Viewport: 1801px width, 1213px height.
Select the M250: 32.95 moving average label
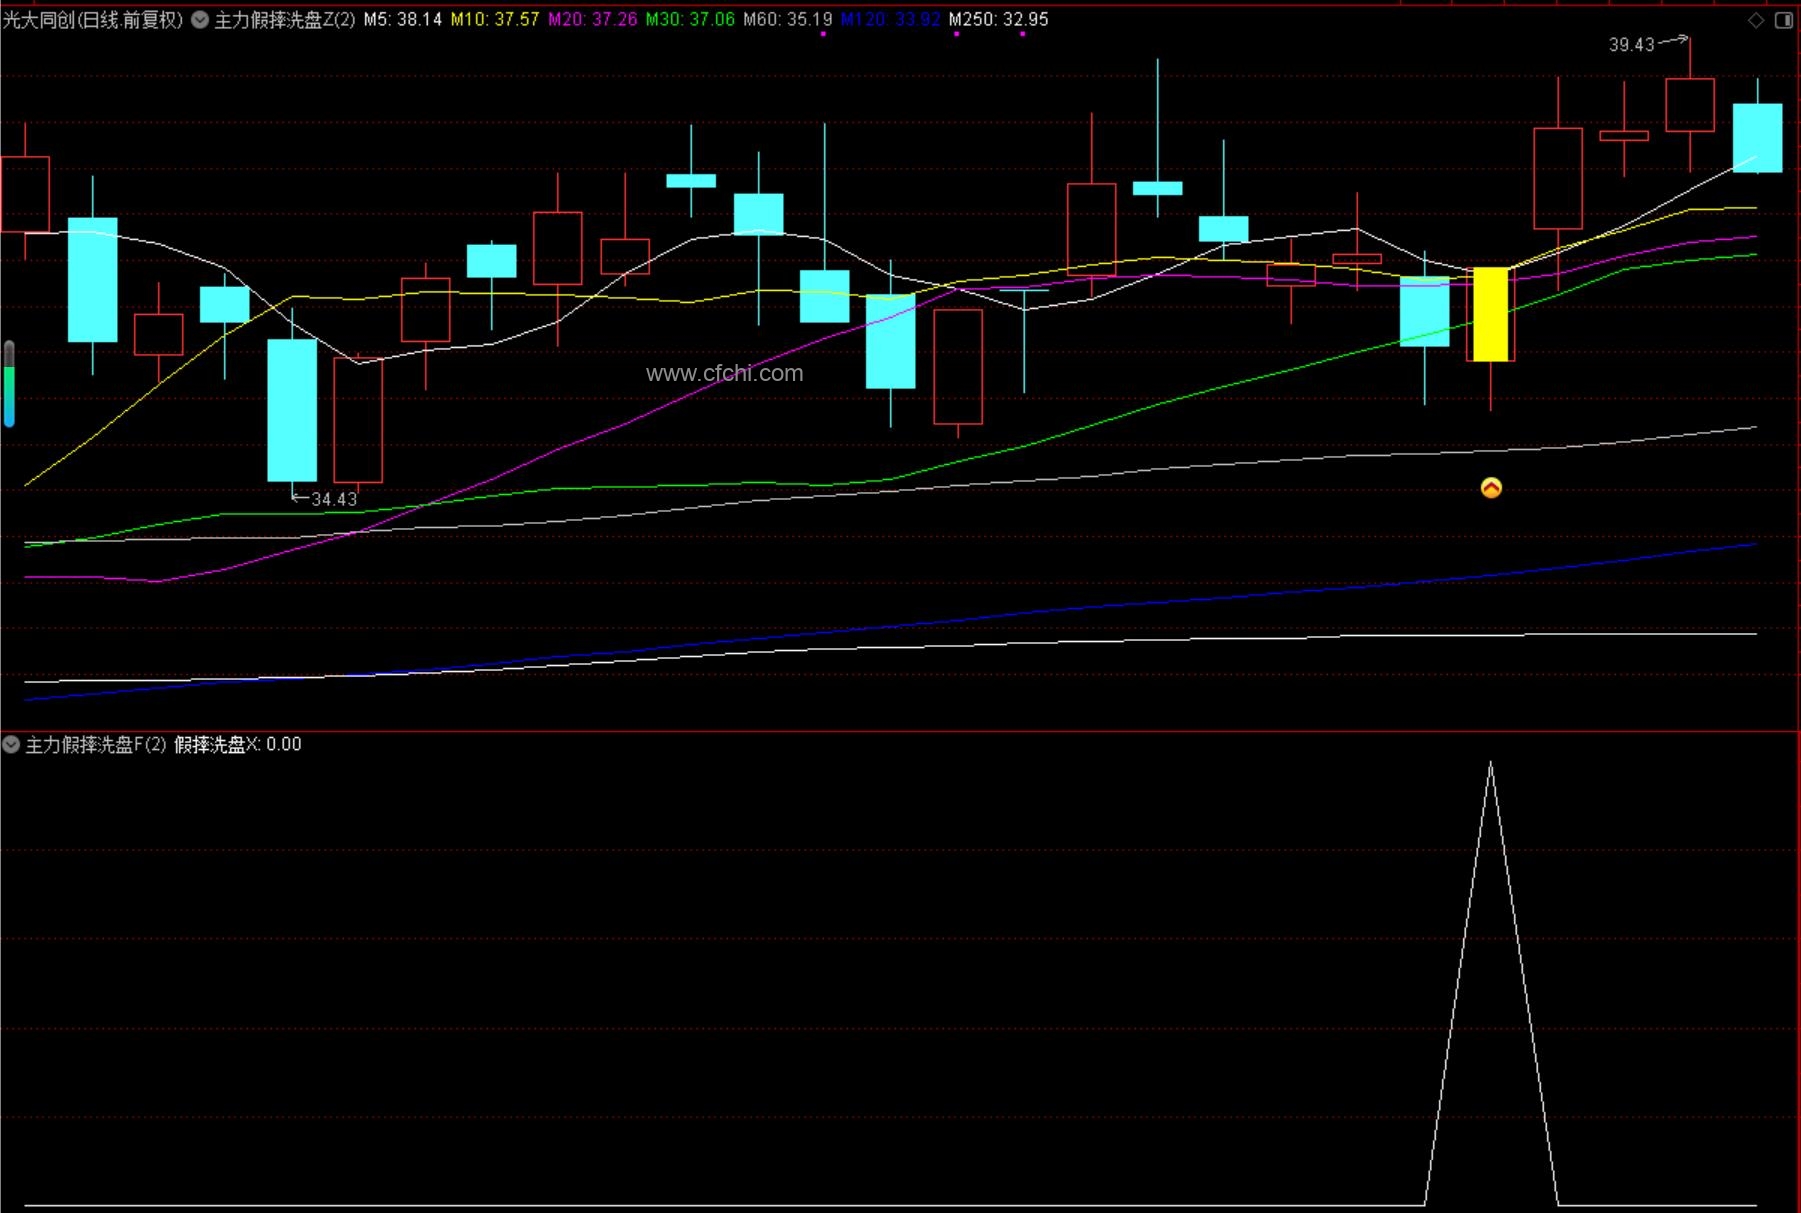[999, 20]
